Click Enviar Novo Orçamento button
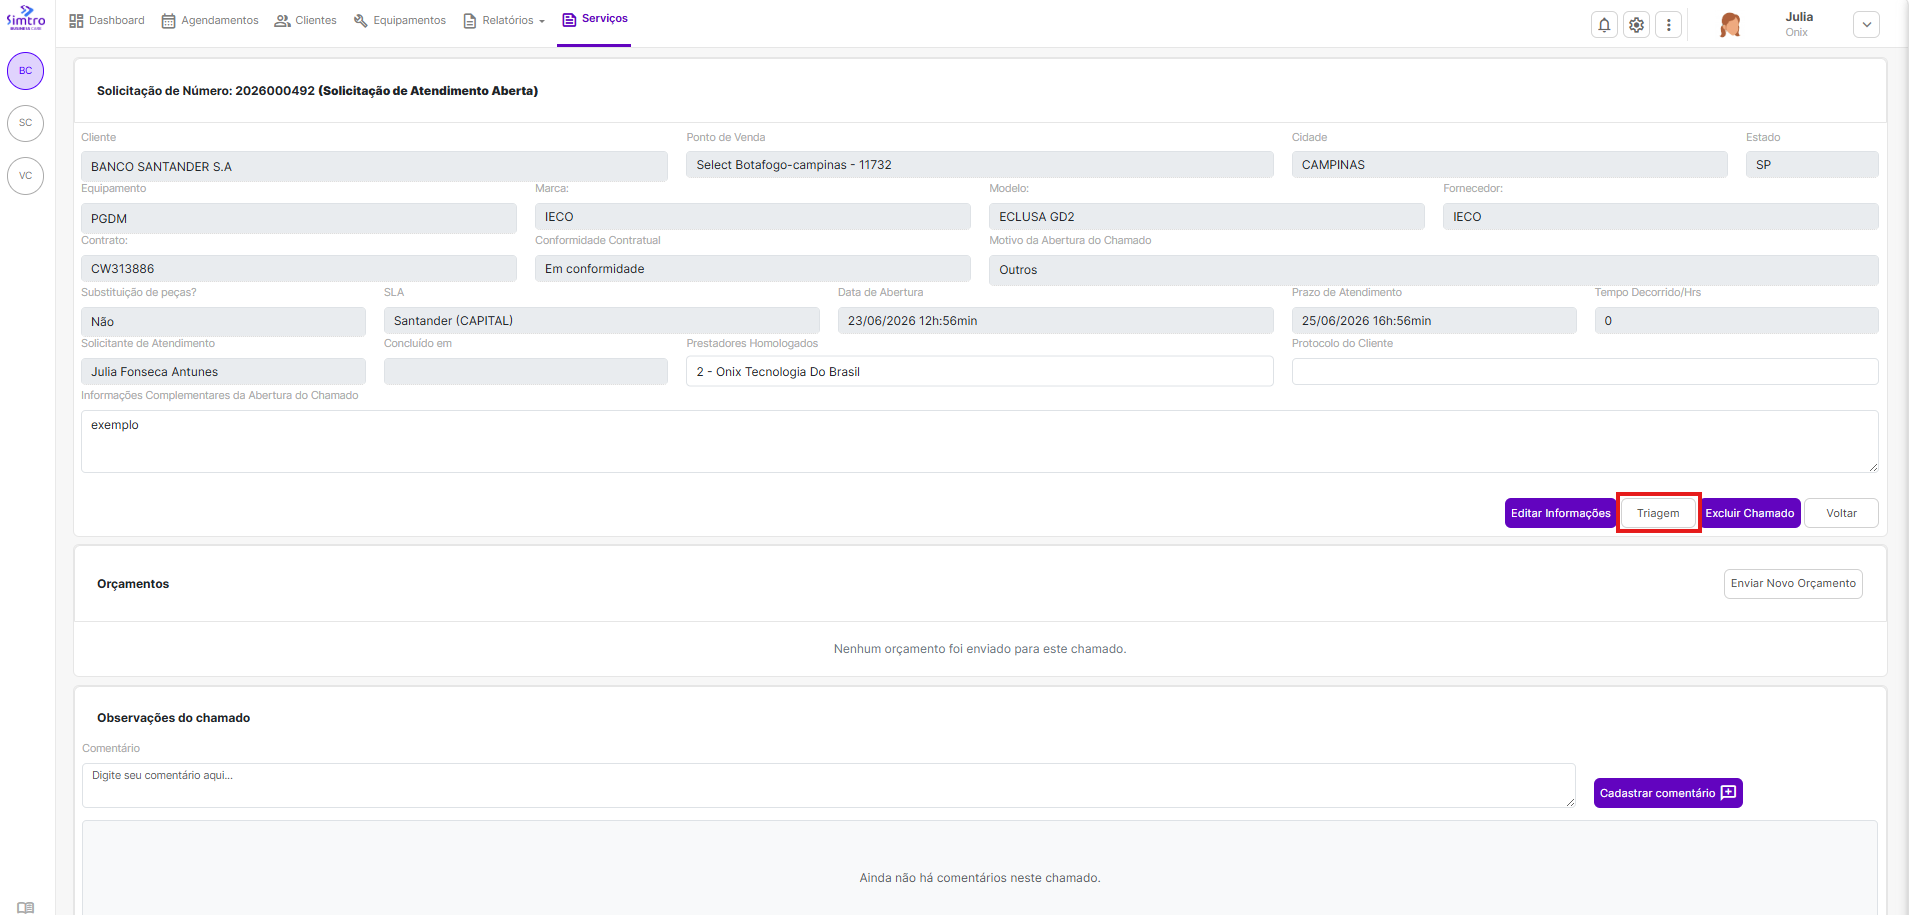Screen dimensions: 1911x915 click(x=1793, y=584)
